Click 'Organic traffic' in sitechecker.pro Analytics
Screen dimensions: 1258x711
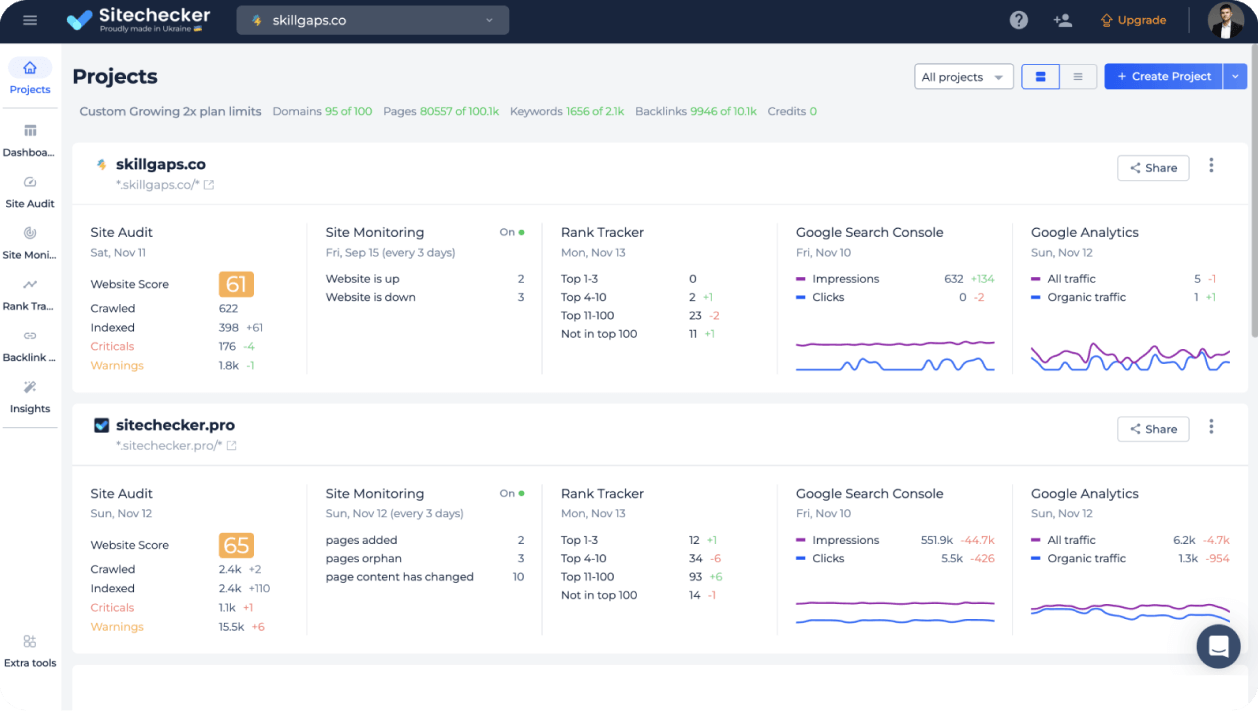point(1087,559)
